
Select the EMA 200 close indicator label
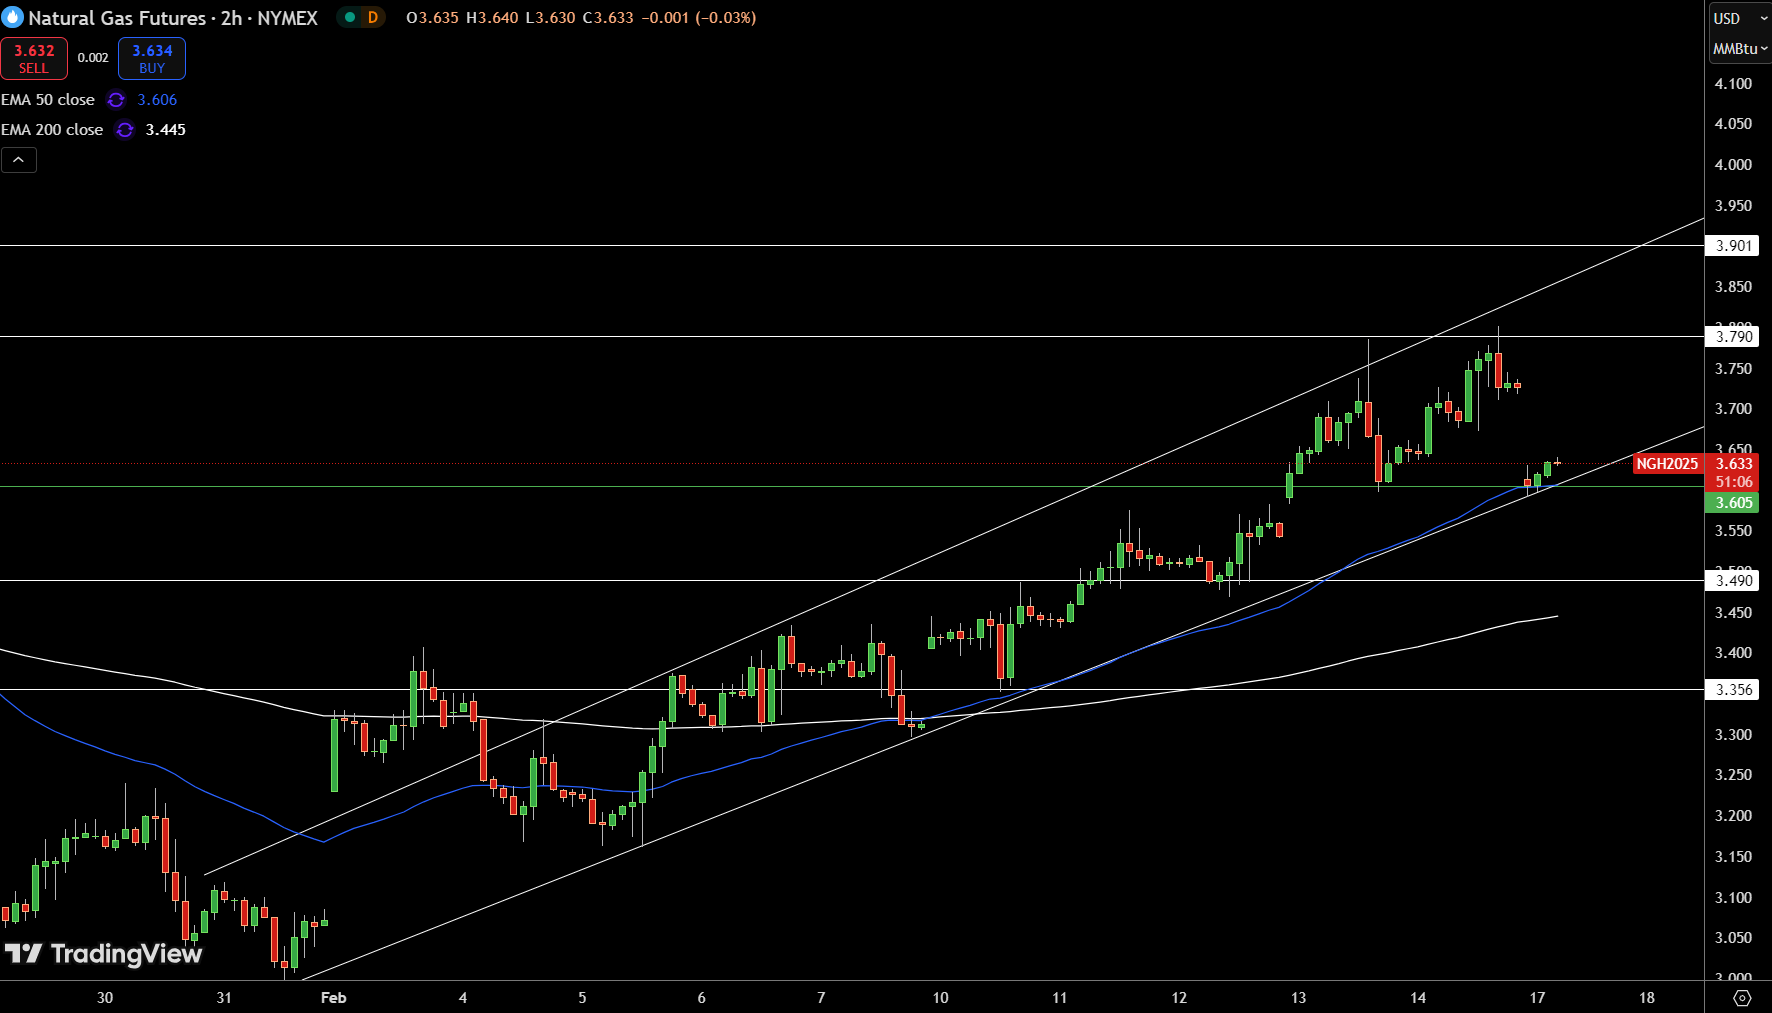tap(52, 130)
